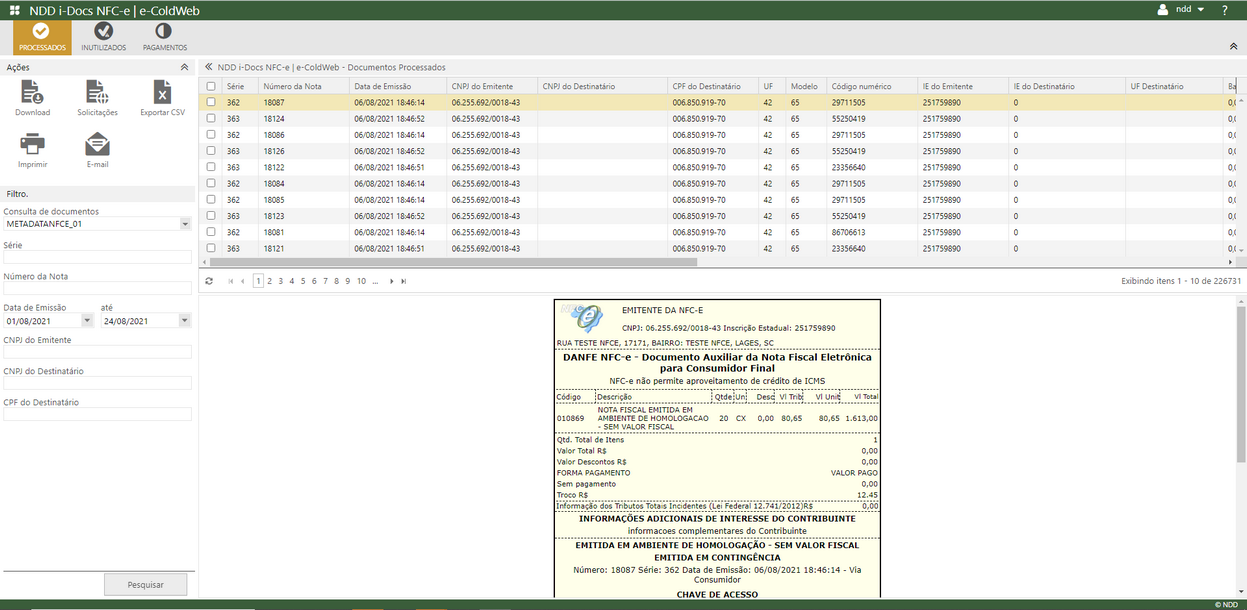Check the checkbox for nota 18087
The image size is (1247, 610).
pyautogui.click(x=210, y=102)
